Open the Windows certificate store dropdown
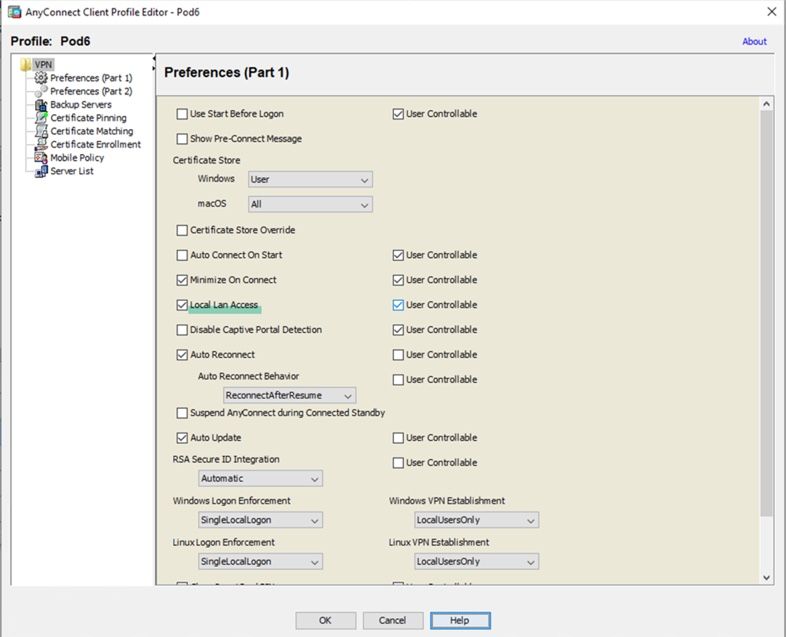 (x=310, y=179)
